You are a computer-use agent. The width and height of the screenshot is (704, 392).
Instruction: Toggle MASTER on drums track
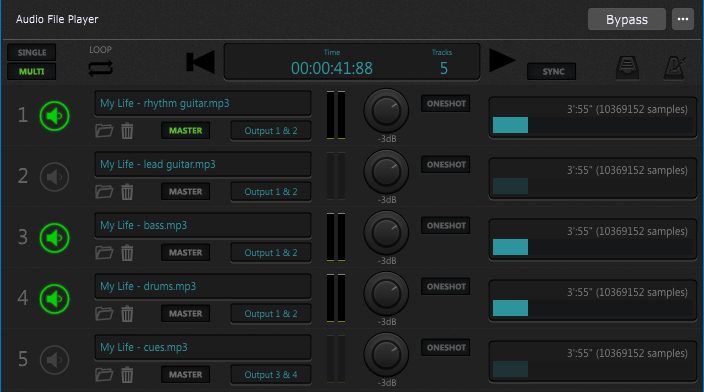pos(185,313)
